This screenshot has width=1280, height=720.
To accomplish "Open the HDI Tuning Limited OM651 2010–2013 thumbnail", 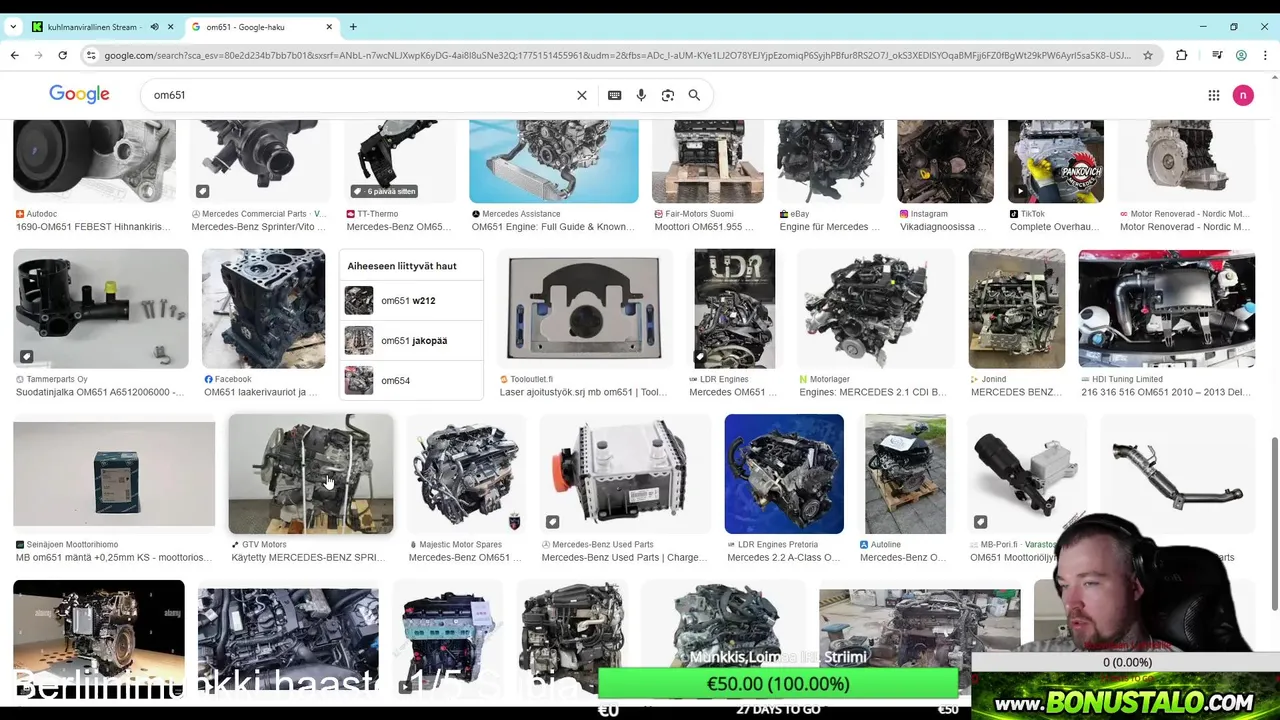I will (1167, 309).
